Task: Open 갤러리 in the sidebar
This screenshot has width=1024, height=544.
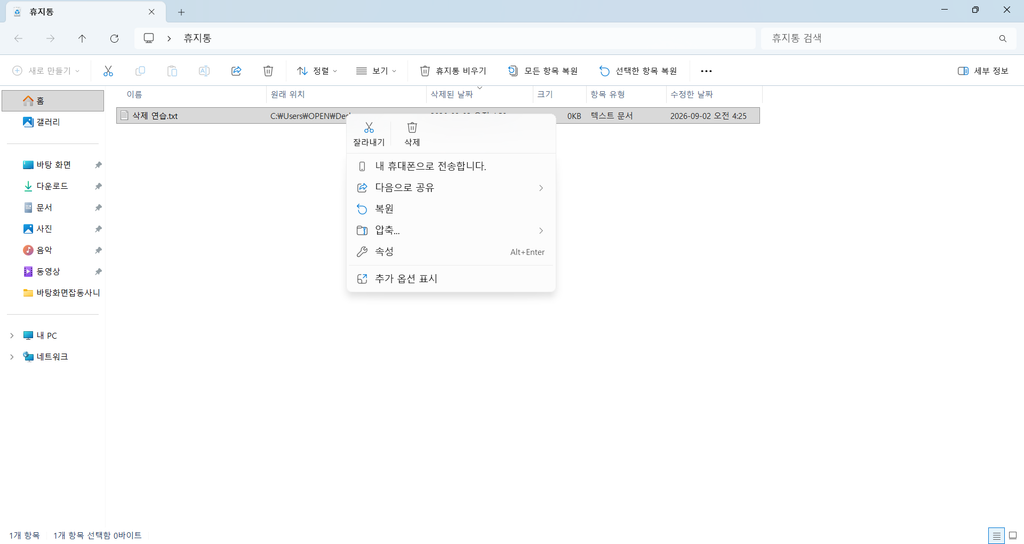Action: 52,122
